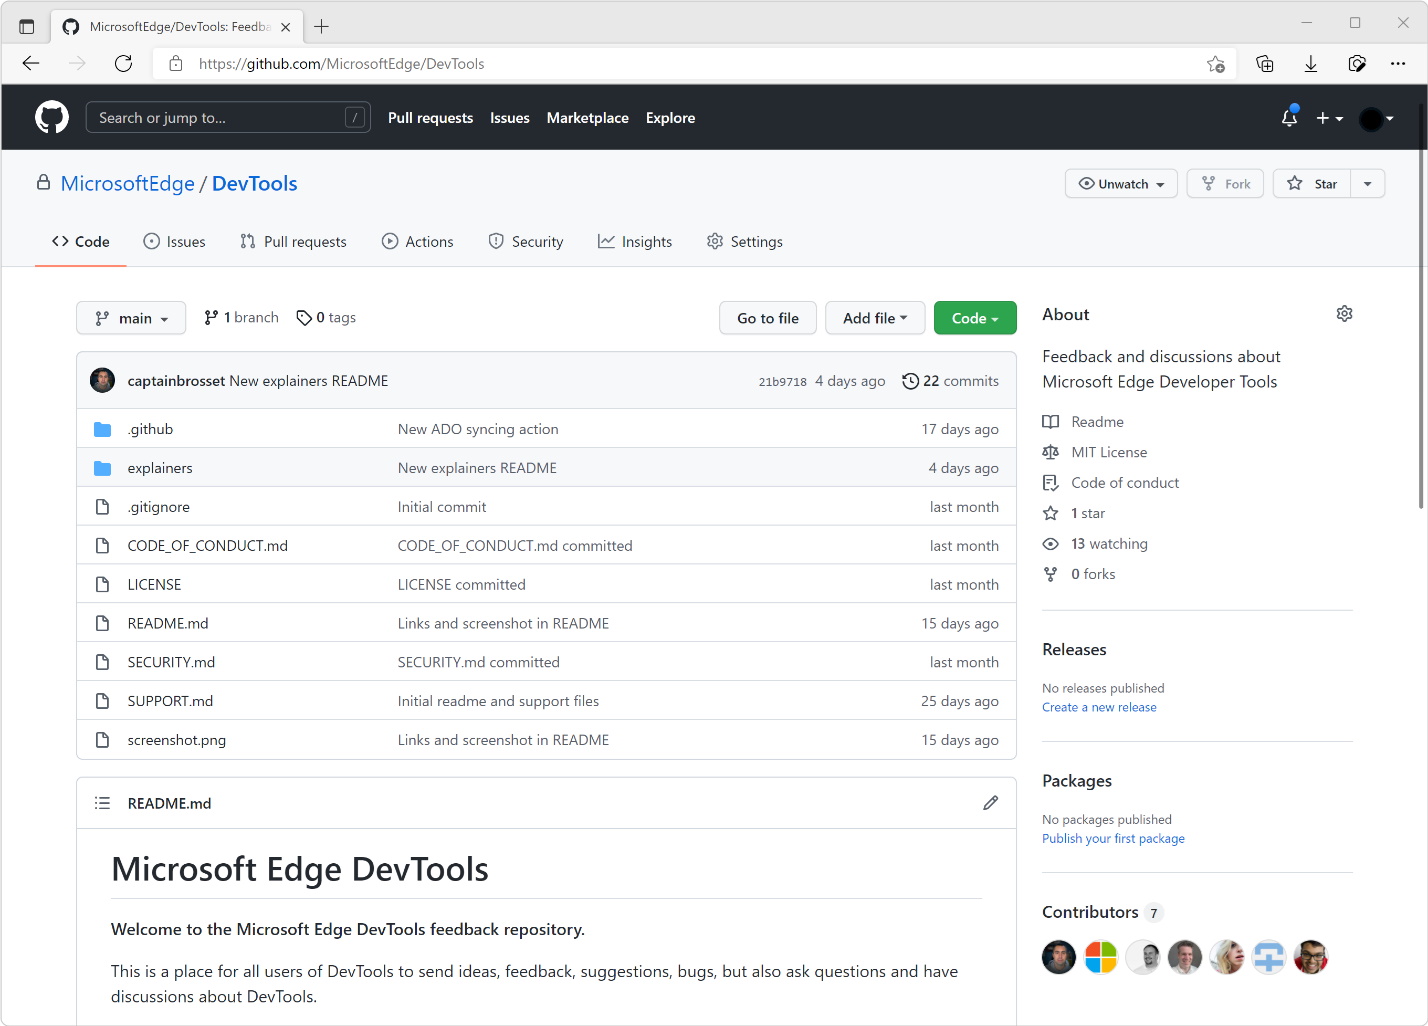Open the Create a new release link

[1099, 707]
